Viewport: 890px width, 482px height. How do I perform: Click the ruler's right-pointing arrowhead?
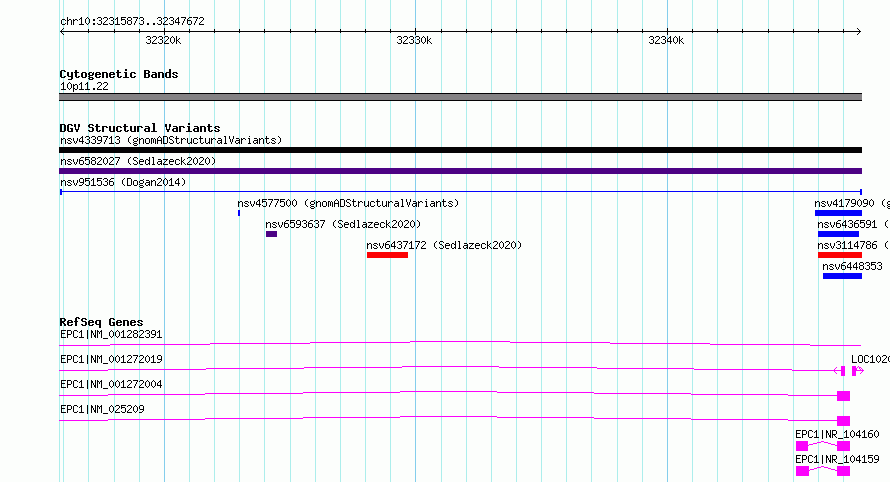pyautogui.click(x=859, y=32)
